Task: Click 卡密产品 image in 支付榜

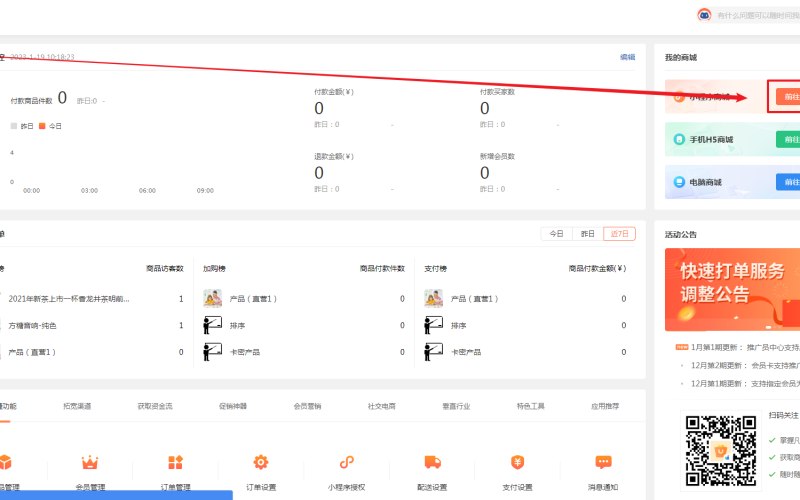Action: (433, 352)
